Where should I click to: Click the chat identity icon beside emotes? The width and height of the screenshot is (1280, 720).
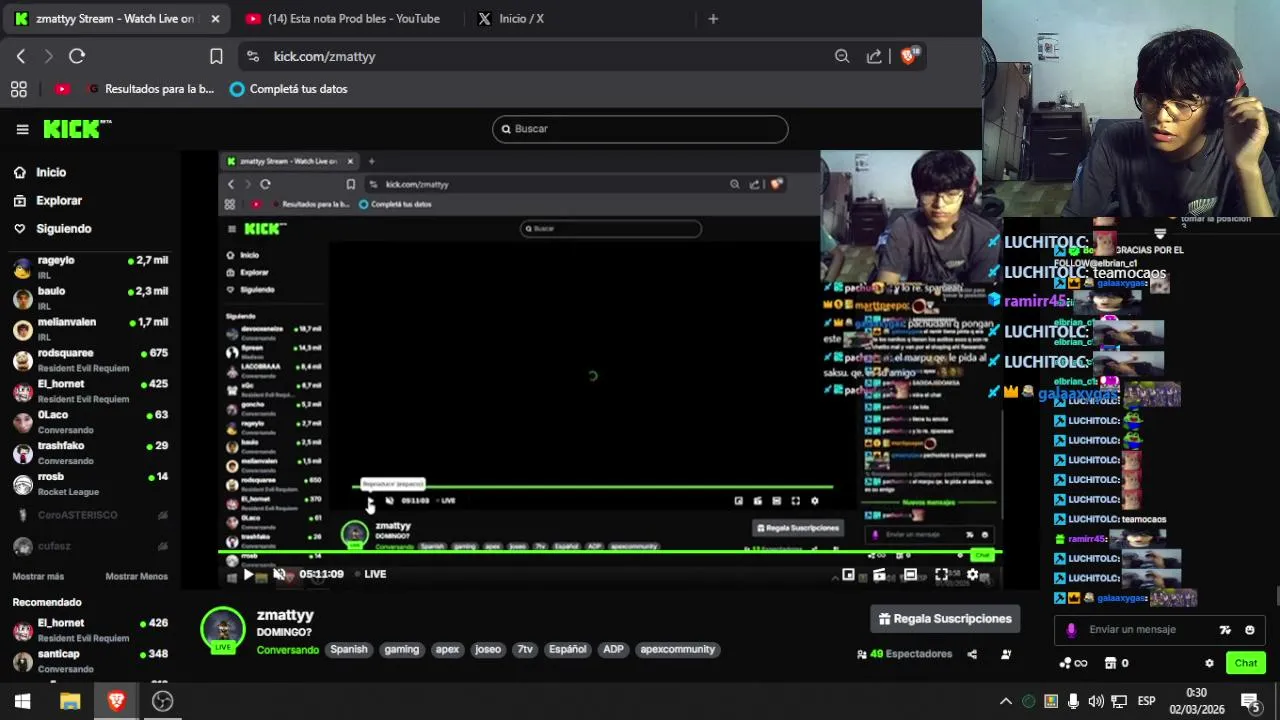[x=1225, y=630]
